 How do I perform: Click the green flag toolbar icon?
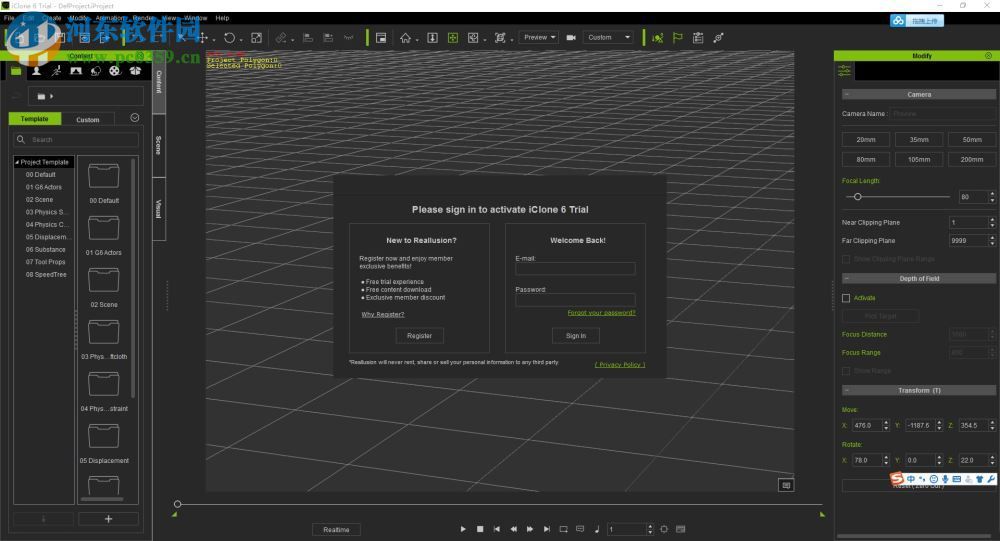coord(677,38)
